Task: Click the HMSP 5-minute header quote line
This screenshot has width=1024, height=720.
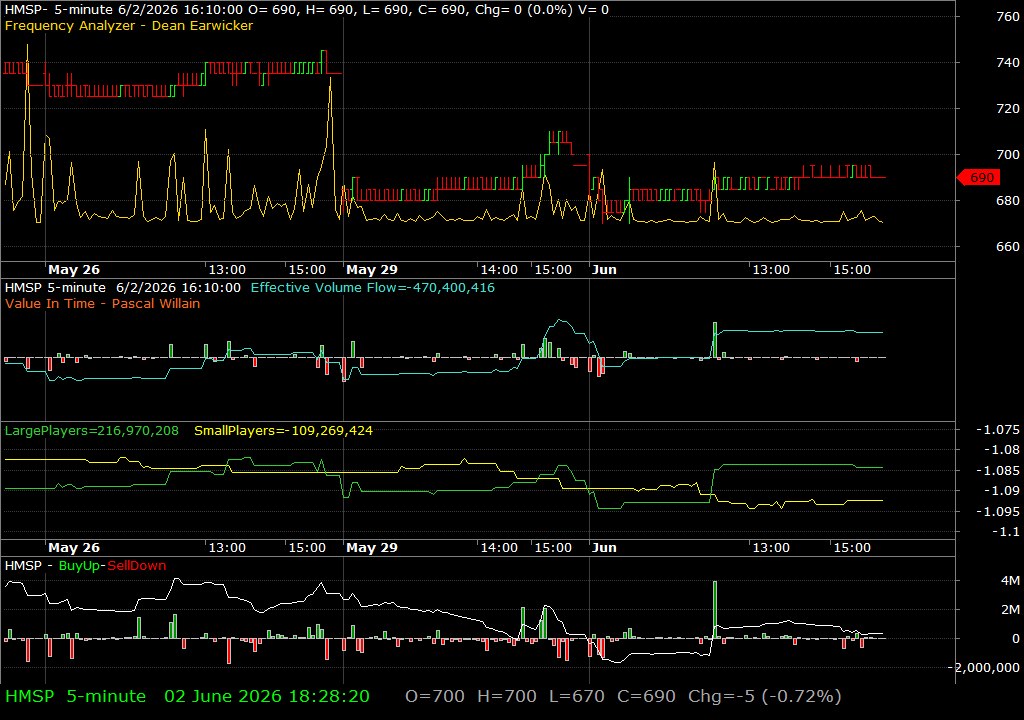Action: 306,10
